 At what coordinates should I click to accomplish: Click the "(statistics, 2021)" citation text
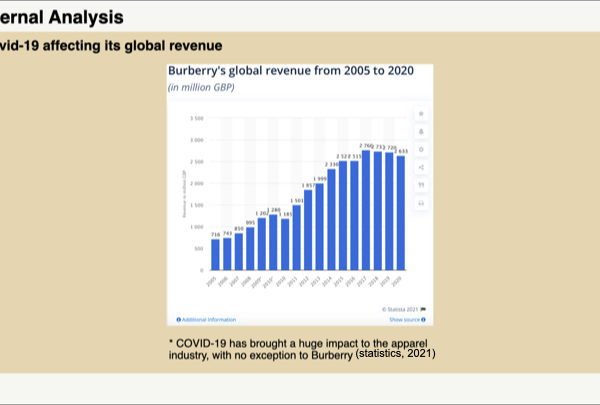[x=396, y=353]
